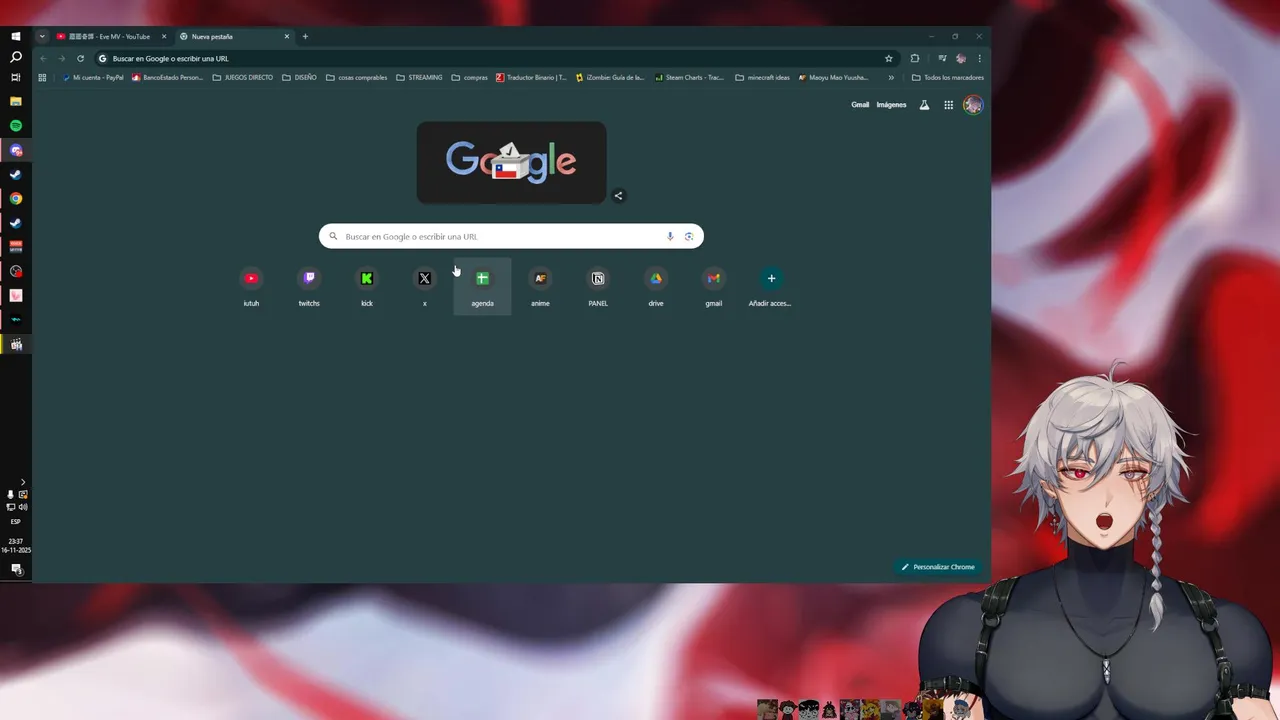
Task: Open the Chrome profile avatar in toolbar
Action: coord(961,58)
